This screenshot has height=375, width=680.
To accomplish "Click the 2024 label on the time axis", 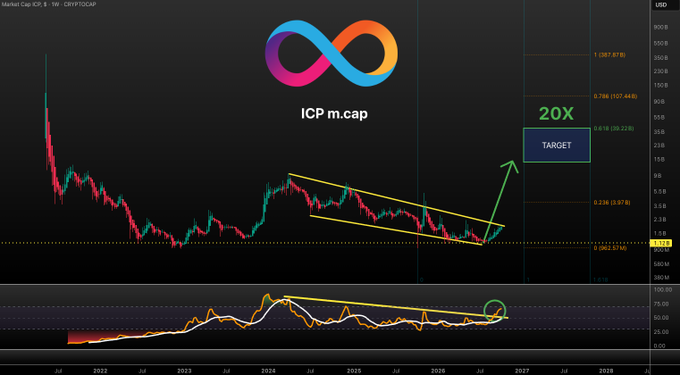I will (269, 371).
